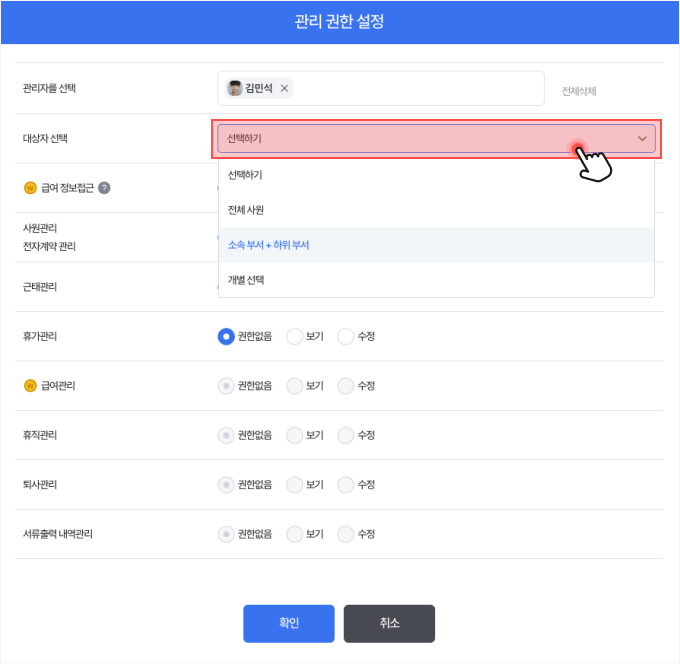
Task: Choose 소속 부서 + 하위 부서 option
Action: (268, 245)
